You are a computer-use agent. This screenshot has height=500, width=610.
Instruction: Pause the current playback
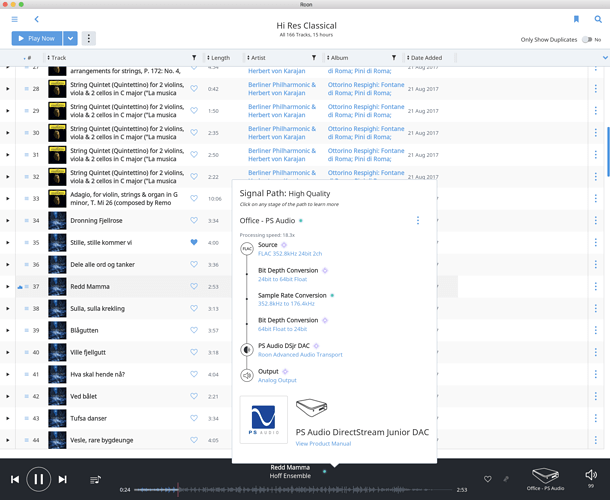(39, 479)
